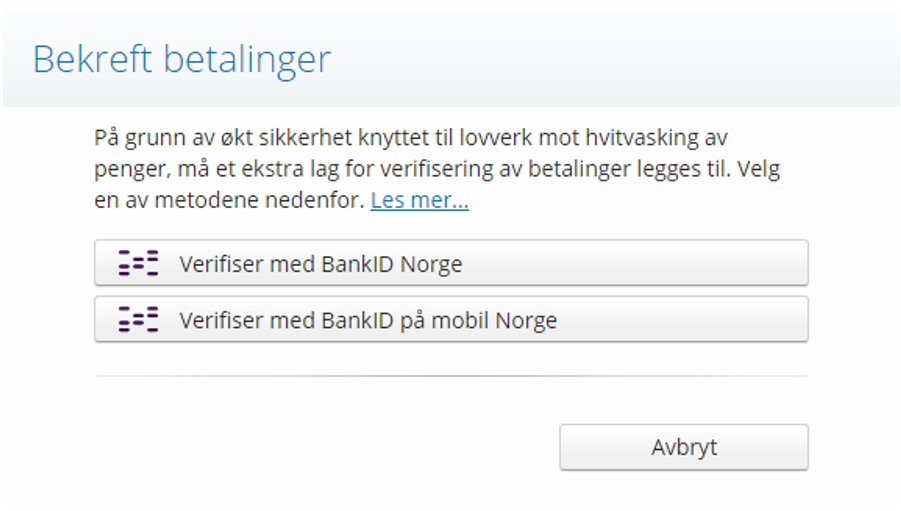Click the BankID logo on the mobil option
Screen dimensions: 901x511
click(138, 320)
